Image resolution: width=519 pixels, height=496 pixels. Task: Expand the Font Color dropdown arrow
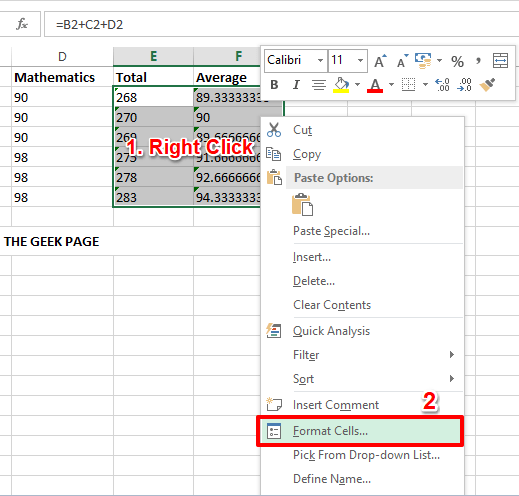point(391,85)
